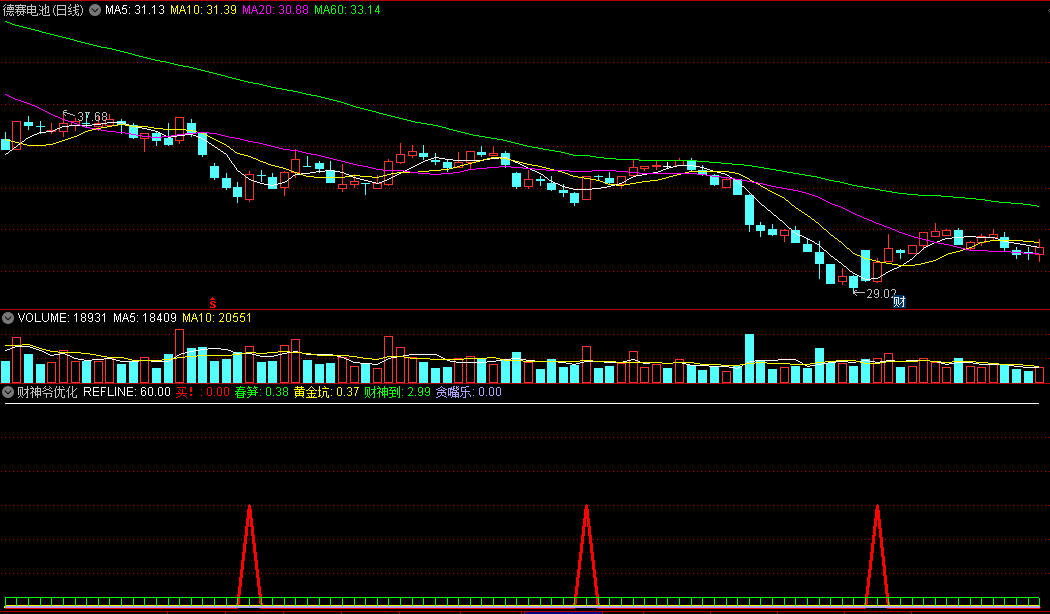Click the 春笋: 0.38 value

pos(262,392)
